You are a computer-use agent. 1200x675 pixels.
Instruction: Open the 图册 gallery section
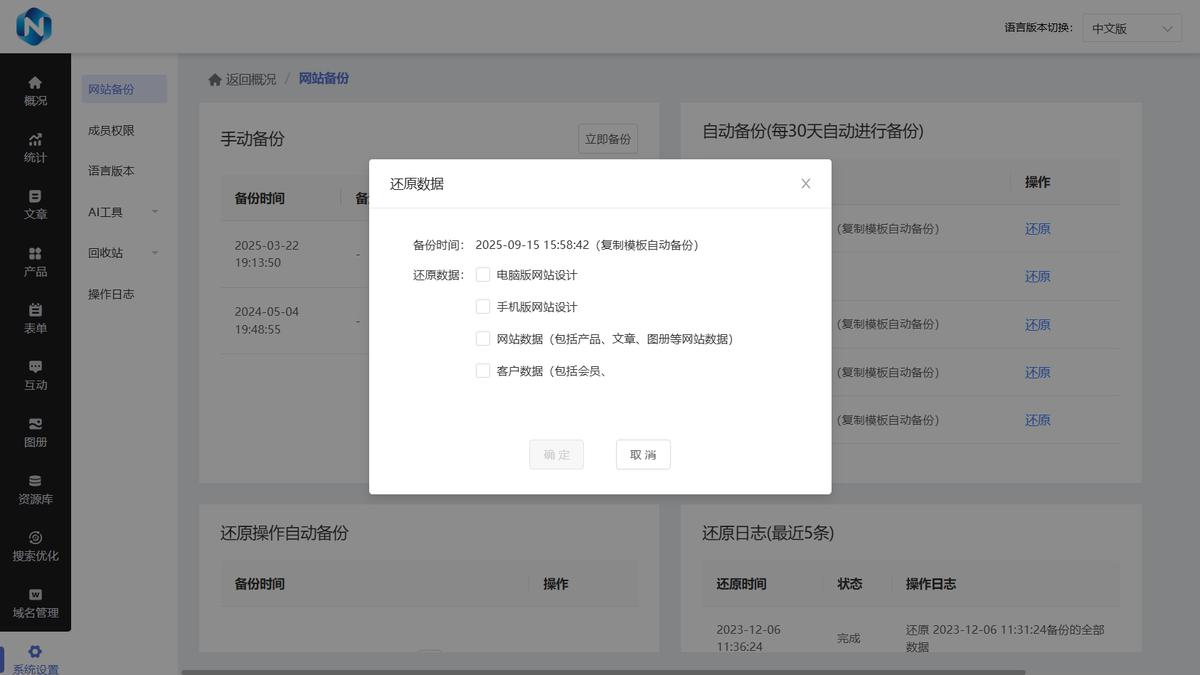coord(35,432)
